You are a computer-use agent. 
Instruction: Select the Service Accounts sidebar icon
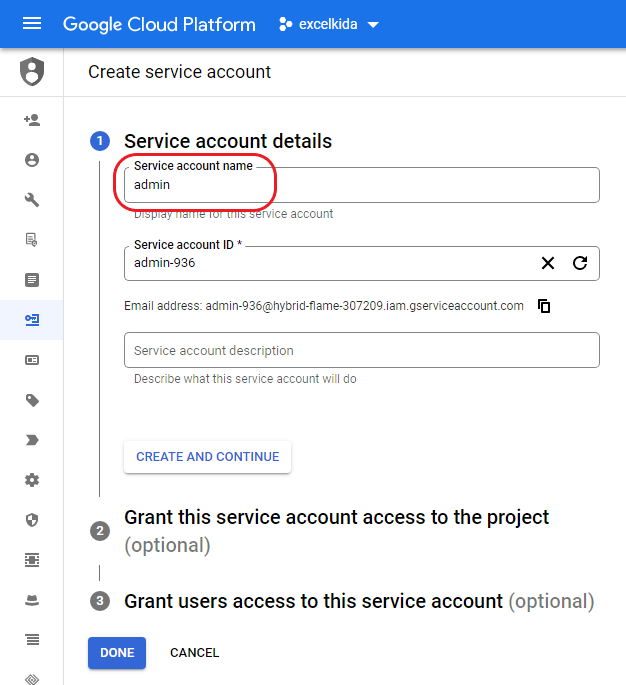[x=32, y=320]
